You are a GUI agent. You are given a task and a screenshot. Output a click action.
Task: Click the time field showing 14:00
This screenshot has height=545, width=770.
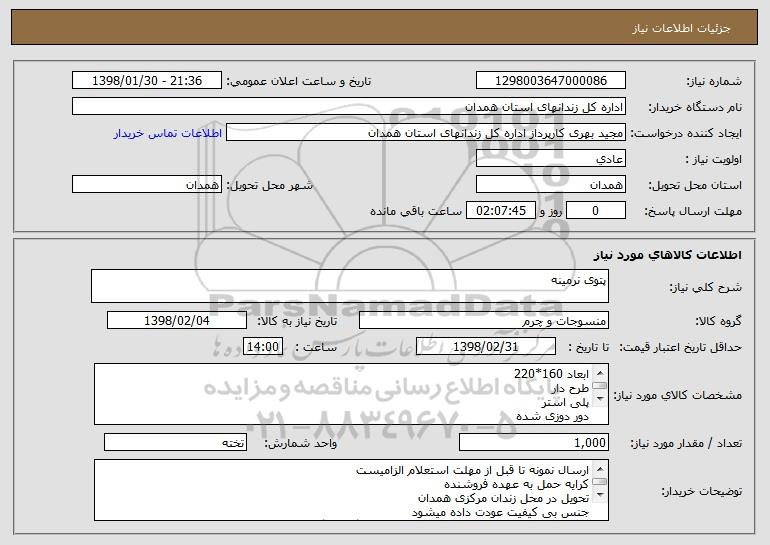263,346
